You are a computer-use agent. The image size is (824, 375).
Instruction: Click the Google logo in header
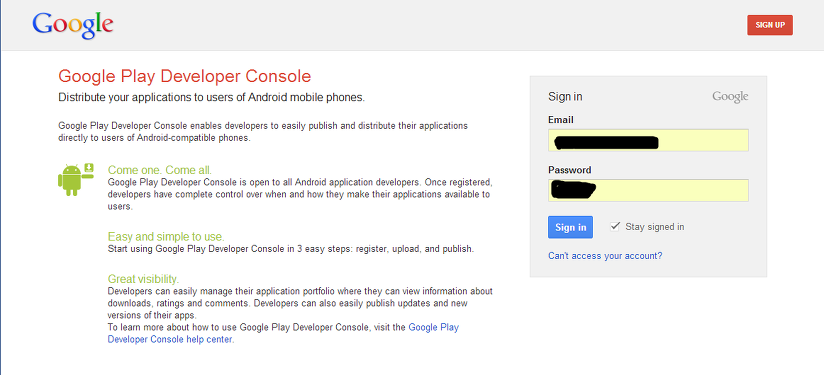pyautogui.click(x=73, y=25)
